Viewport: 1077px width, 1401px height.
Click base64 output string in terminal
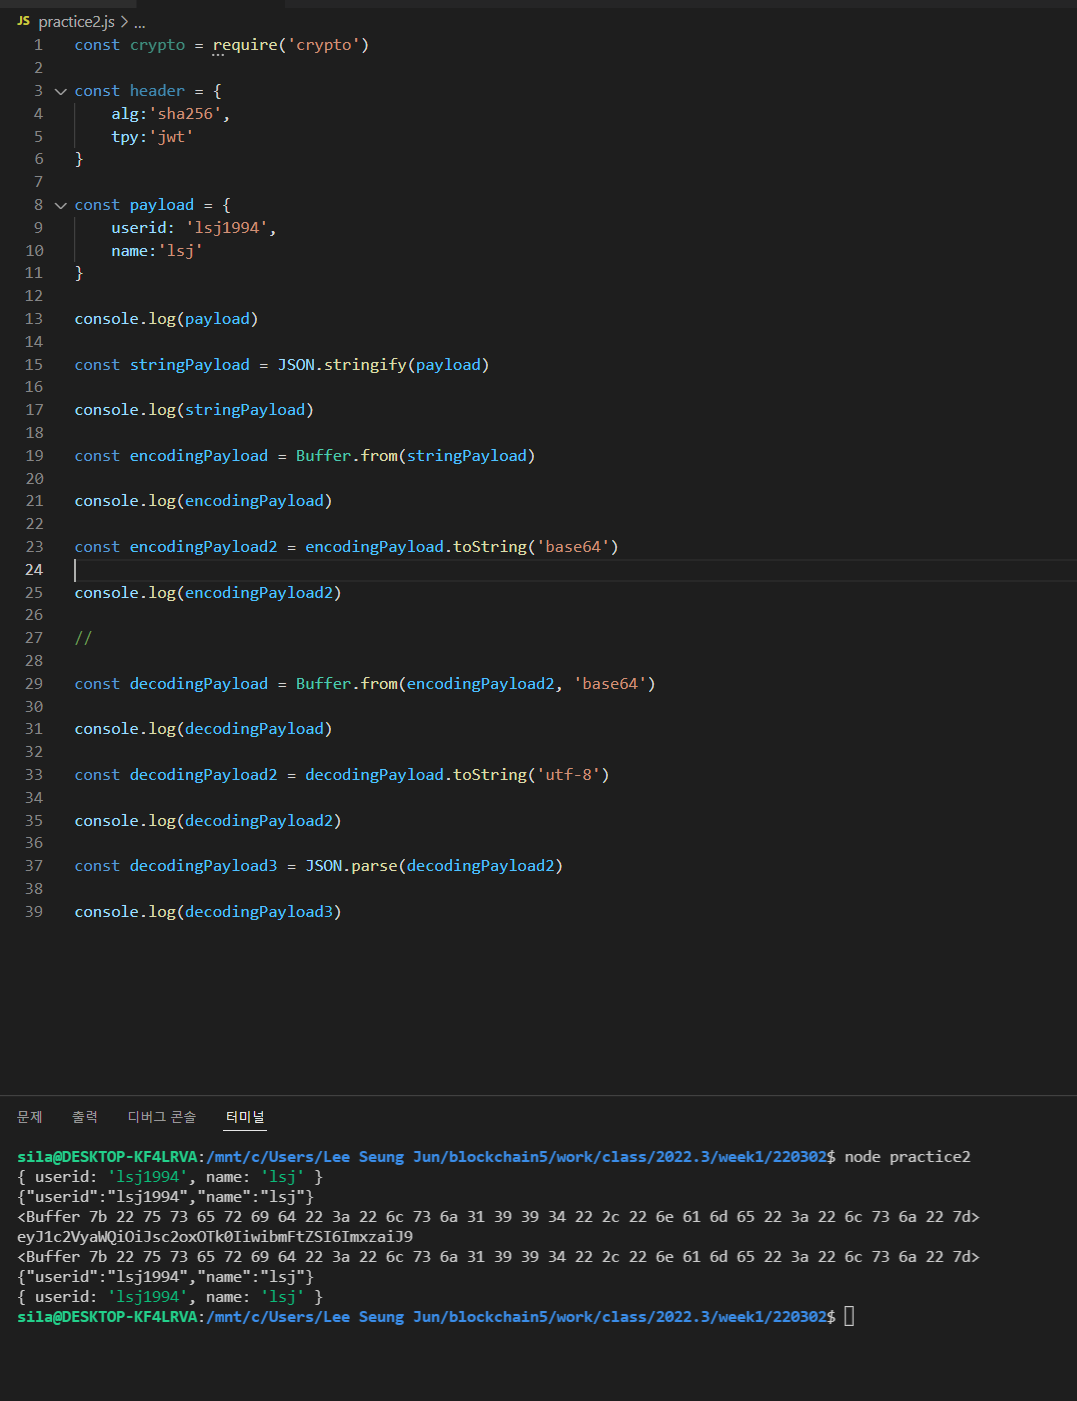[x=215, y=1237]
